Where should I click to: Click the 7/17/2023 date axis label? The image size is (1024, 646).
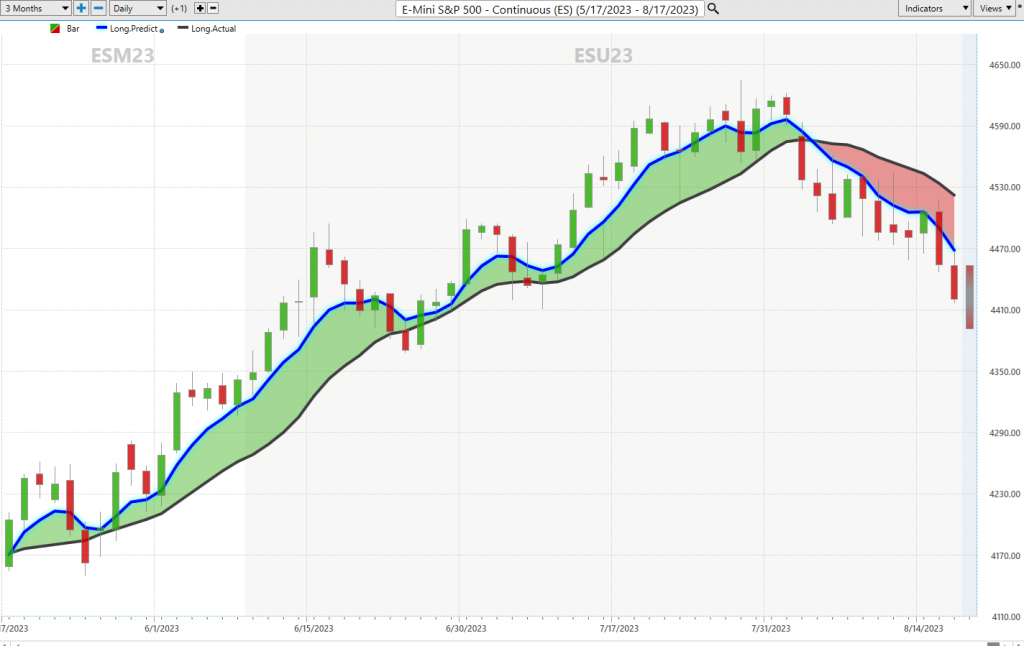coord(618,628)
